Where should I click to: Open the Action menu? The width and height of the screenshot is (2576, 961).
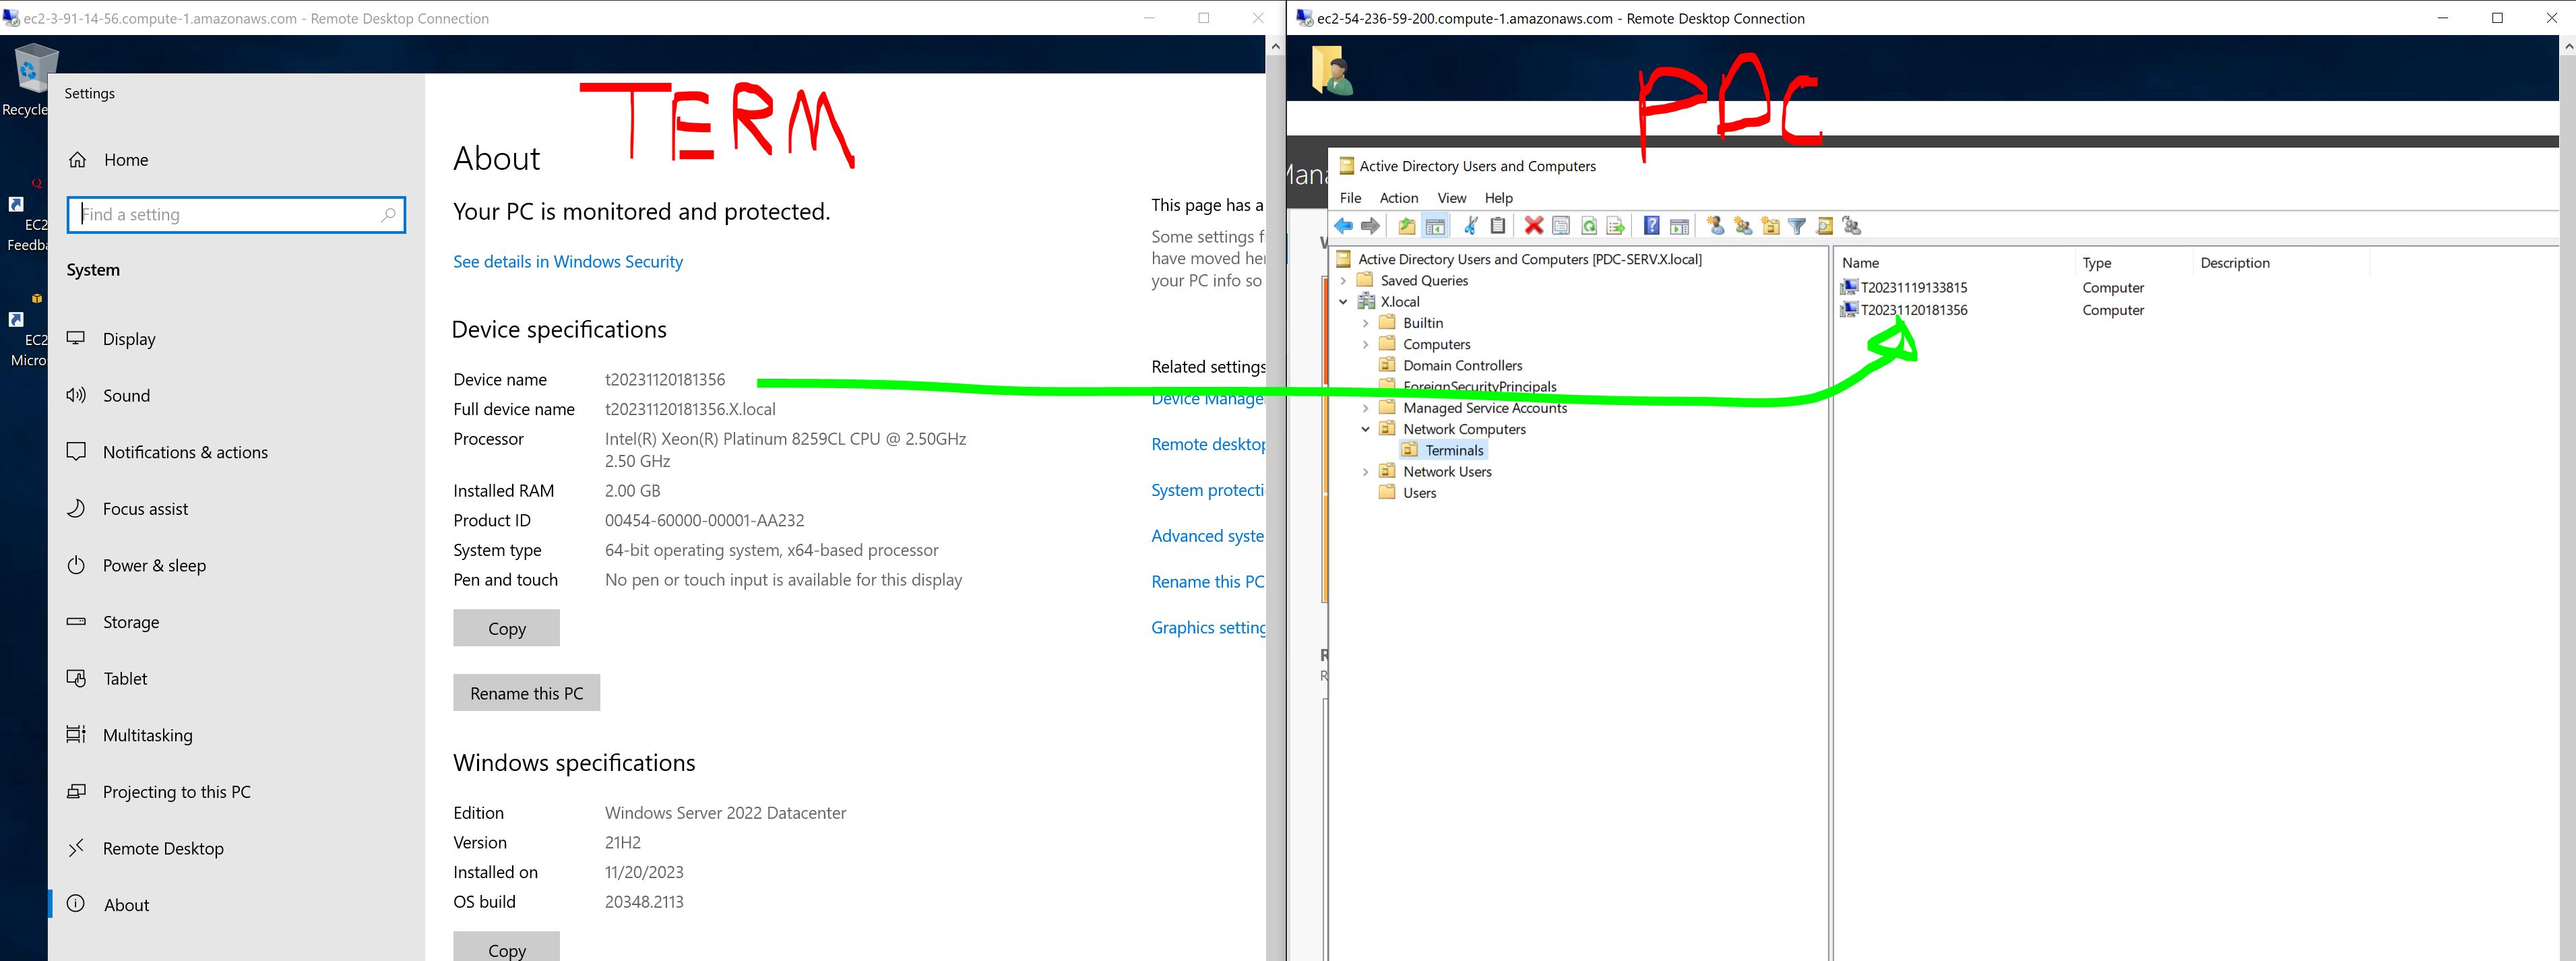[1399, 198]
